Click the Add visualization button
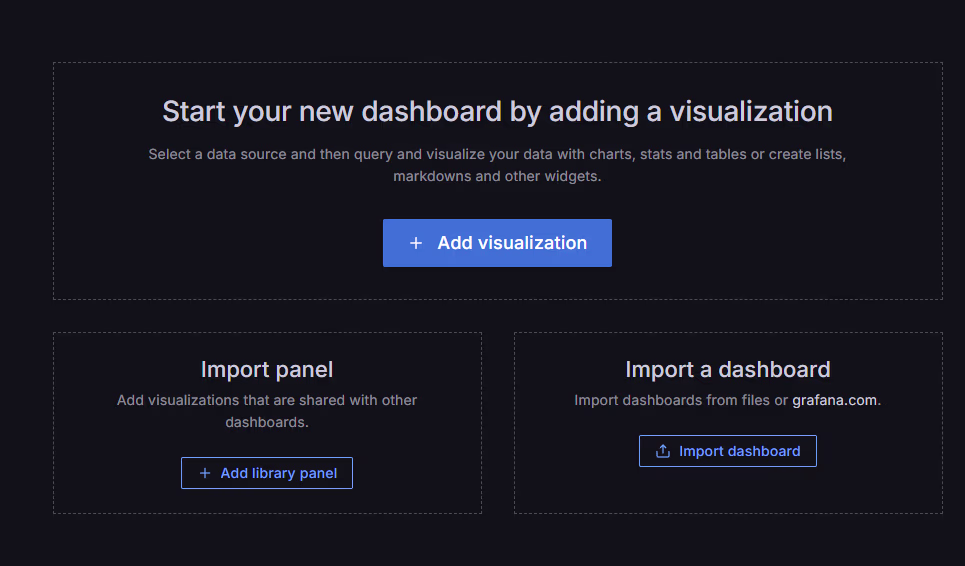Image resolution: width=965 pixels, height=566 pixels. [497, 243]
